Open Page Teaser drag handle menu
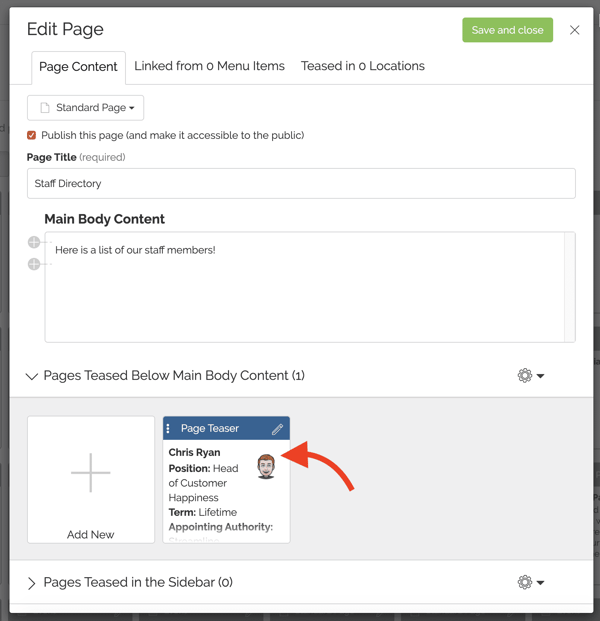Viewport: 600px width, 621px height. point(168,428)
